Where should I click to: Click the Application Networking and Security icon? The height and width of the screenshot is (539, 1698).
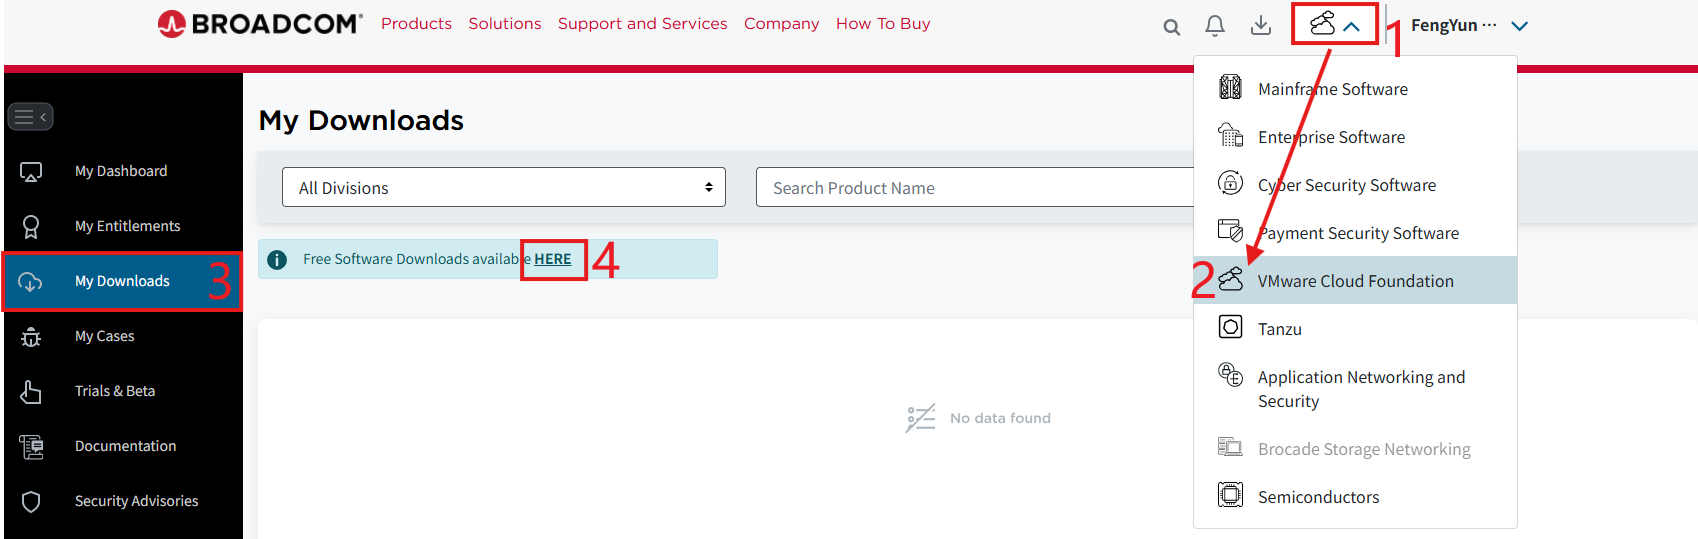(1230, 375)
